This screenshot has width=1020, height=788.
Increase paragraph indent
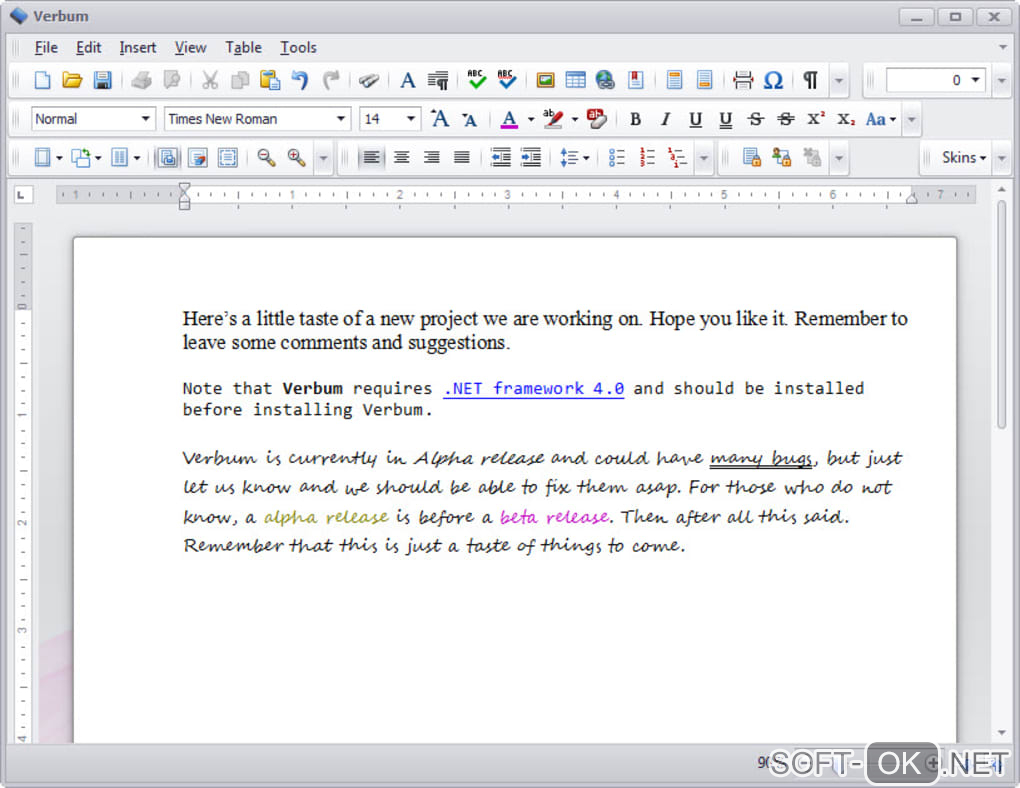point(531,157)
